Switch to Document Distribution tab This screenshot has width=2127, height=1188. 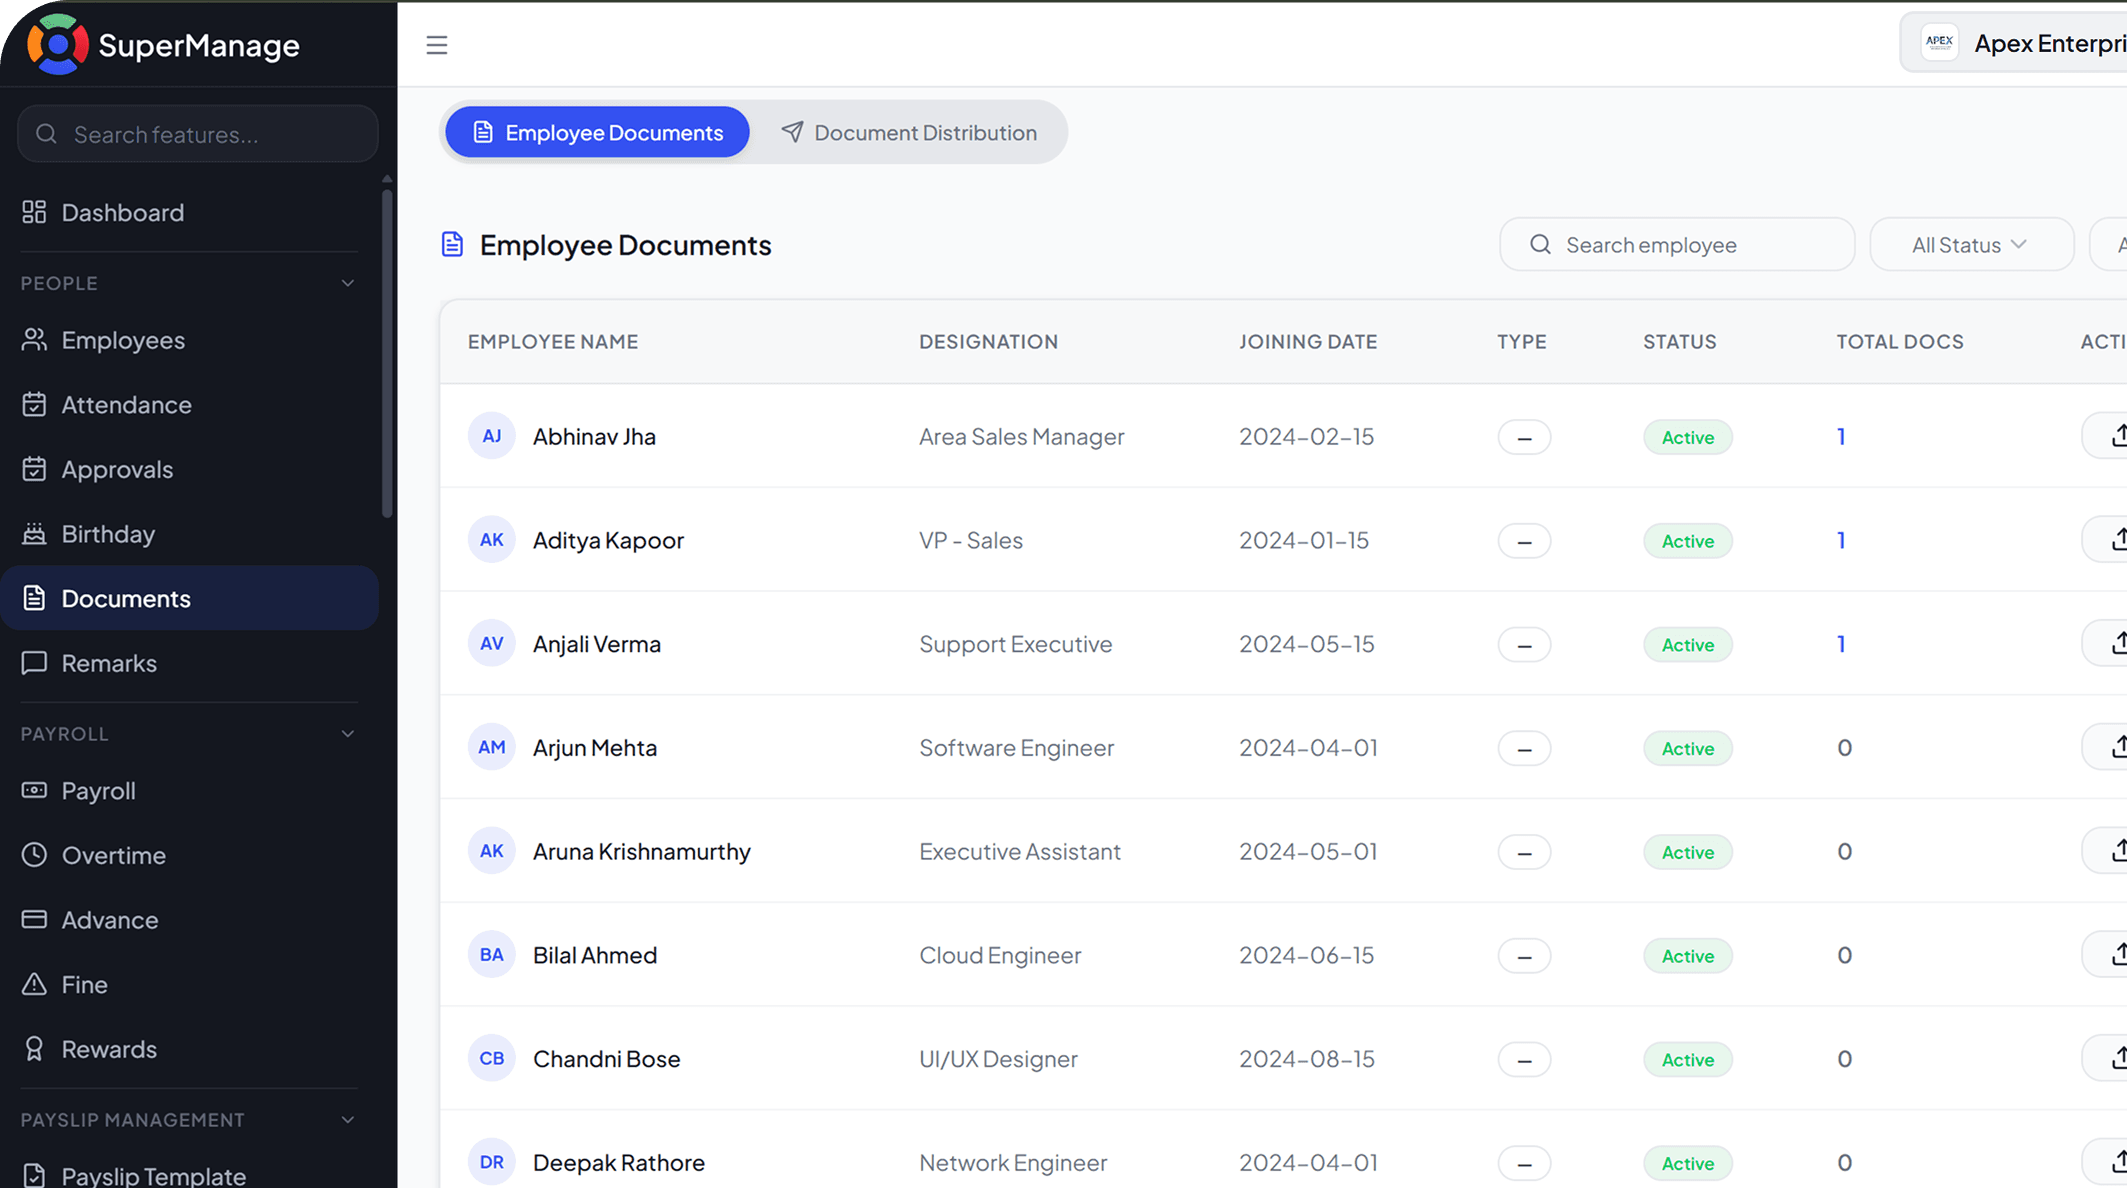(x=909, y=132)
